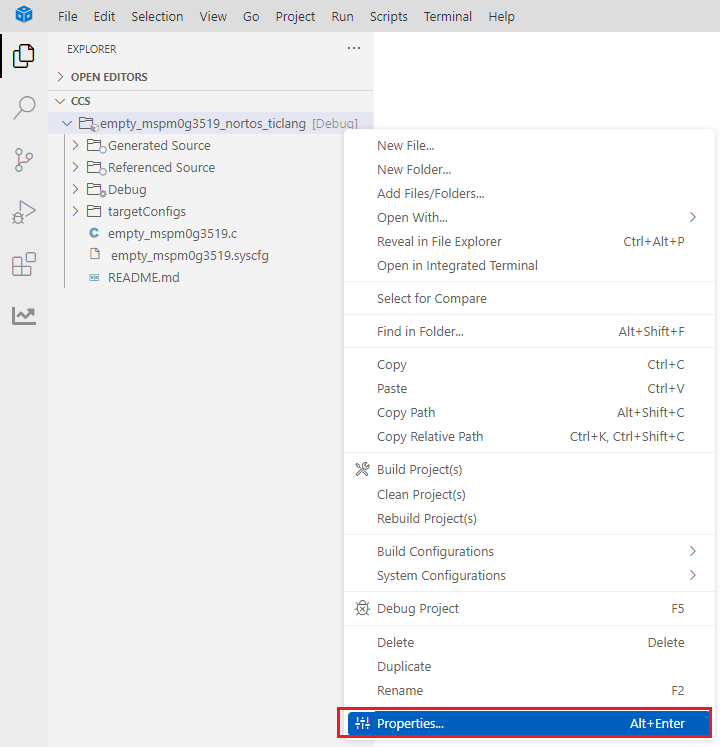The image size is (720, 747).
Task: Open the System Configurations submenu arrow
Action: point(693,575)
